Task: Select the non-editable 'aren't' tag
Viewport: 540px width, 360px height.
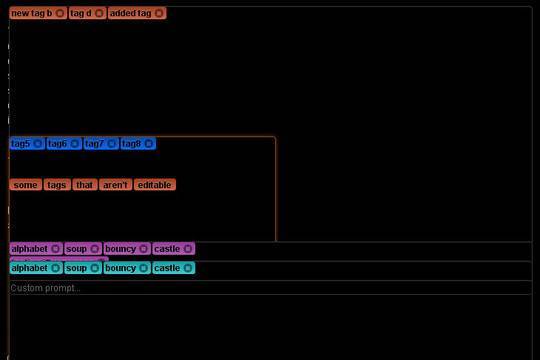Action: (x=115, y=185)
